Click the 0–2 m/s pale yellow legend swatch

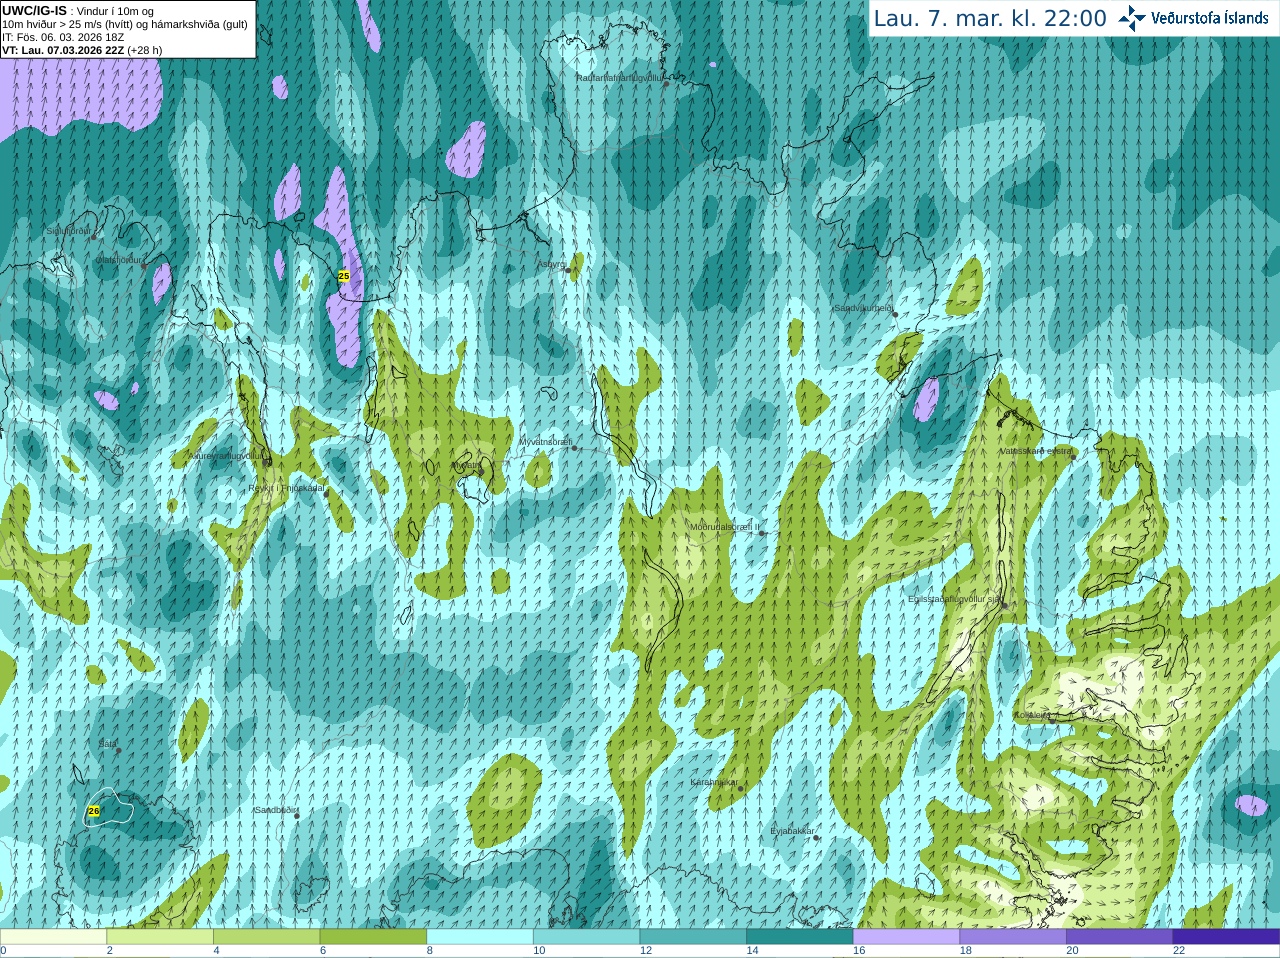click(53, 937)
